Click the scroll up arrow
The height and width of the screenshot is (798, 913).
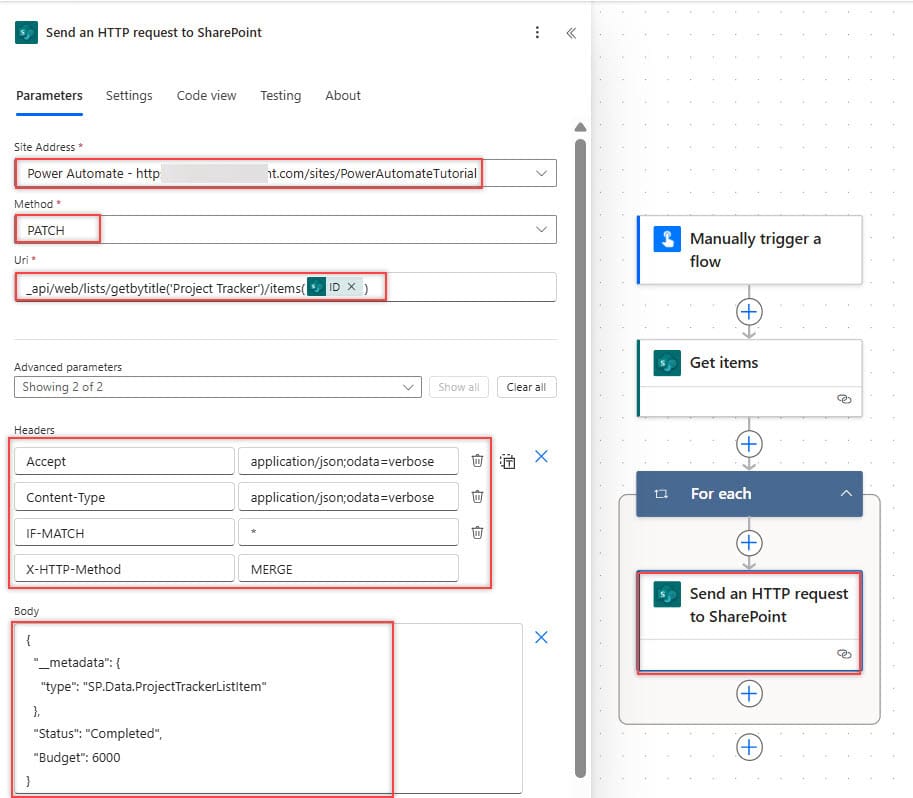(x=581, y=127)
